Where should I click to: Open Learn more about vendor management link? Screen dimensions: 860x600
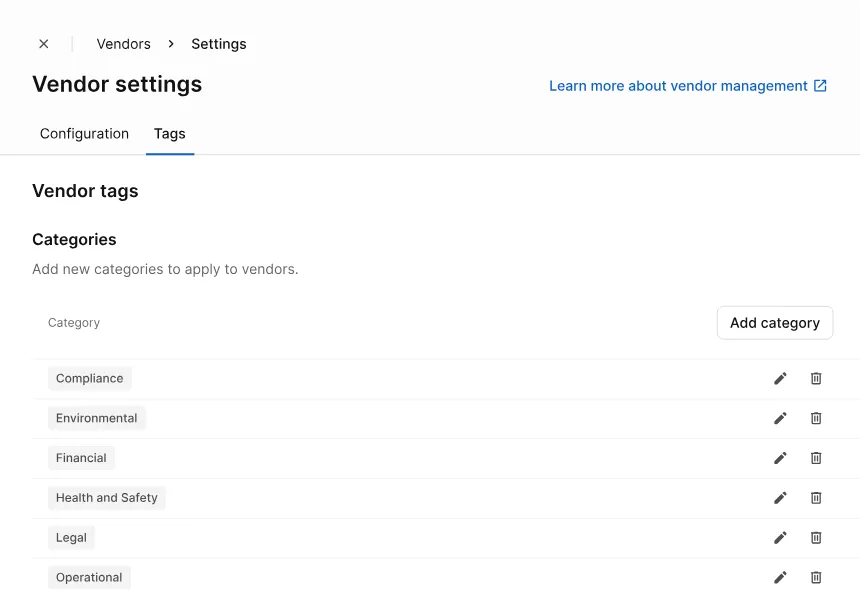click(x=687, y=86)
